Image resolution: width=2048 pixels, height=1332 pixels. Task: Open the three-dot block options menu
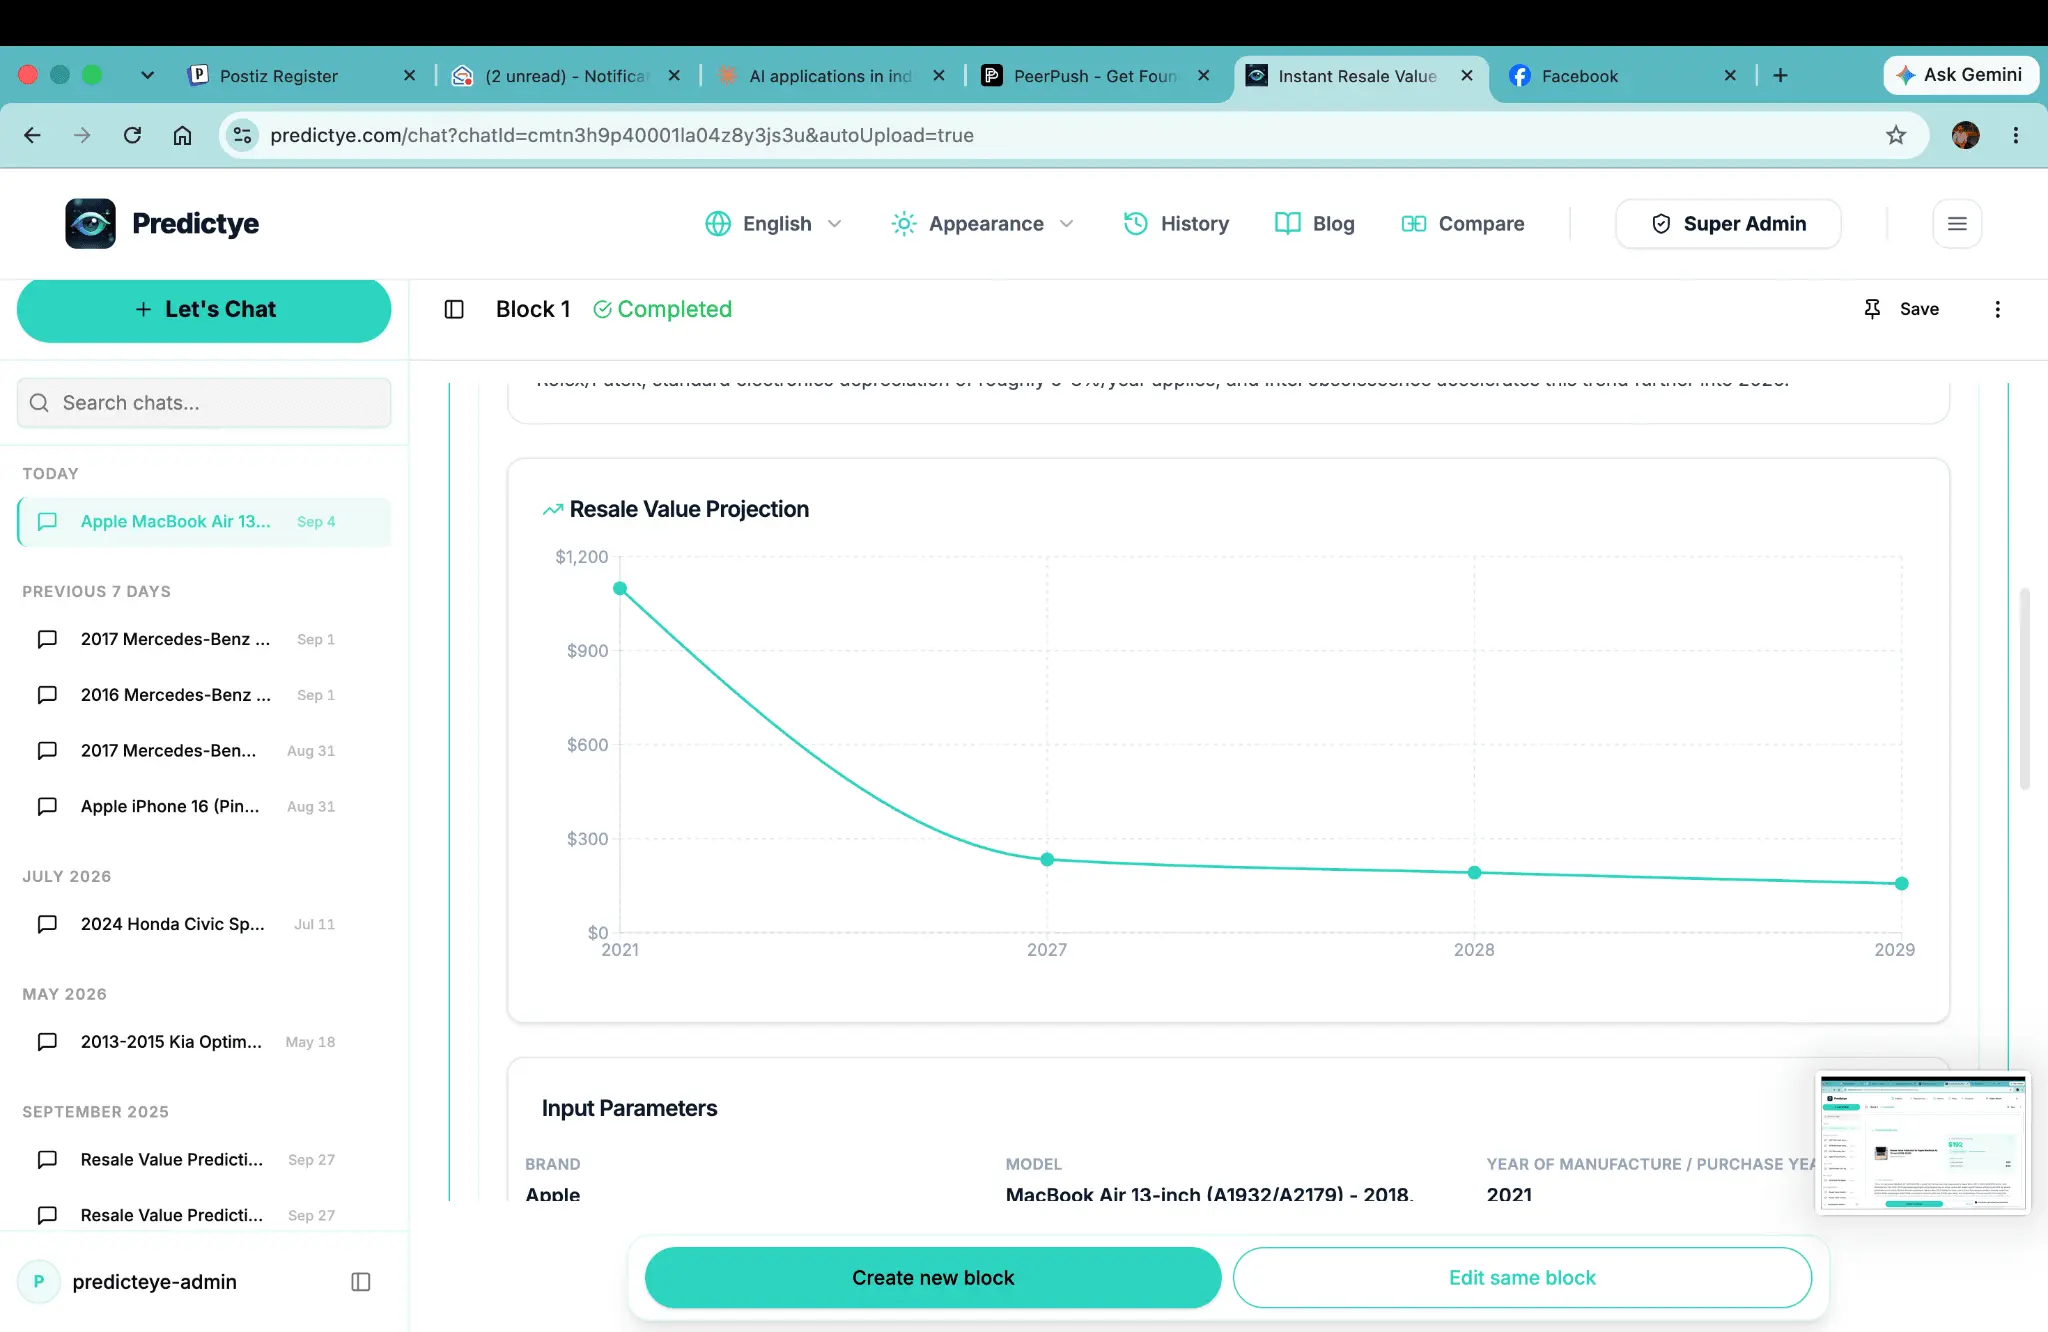[1997, 309]
